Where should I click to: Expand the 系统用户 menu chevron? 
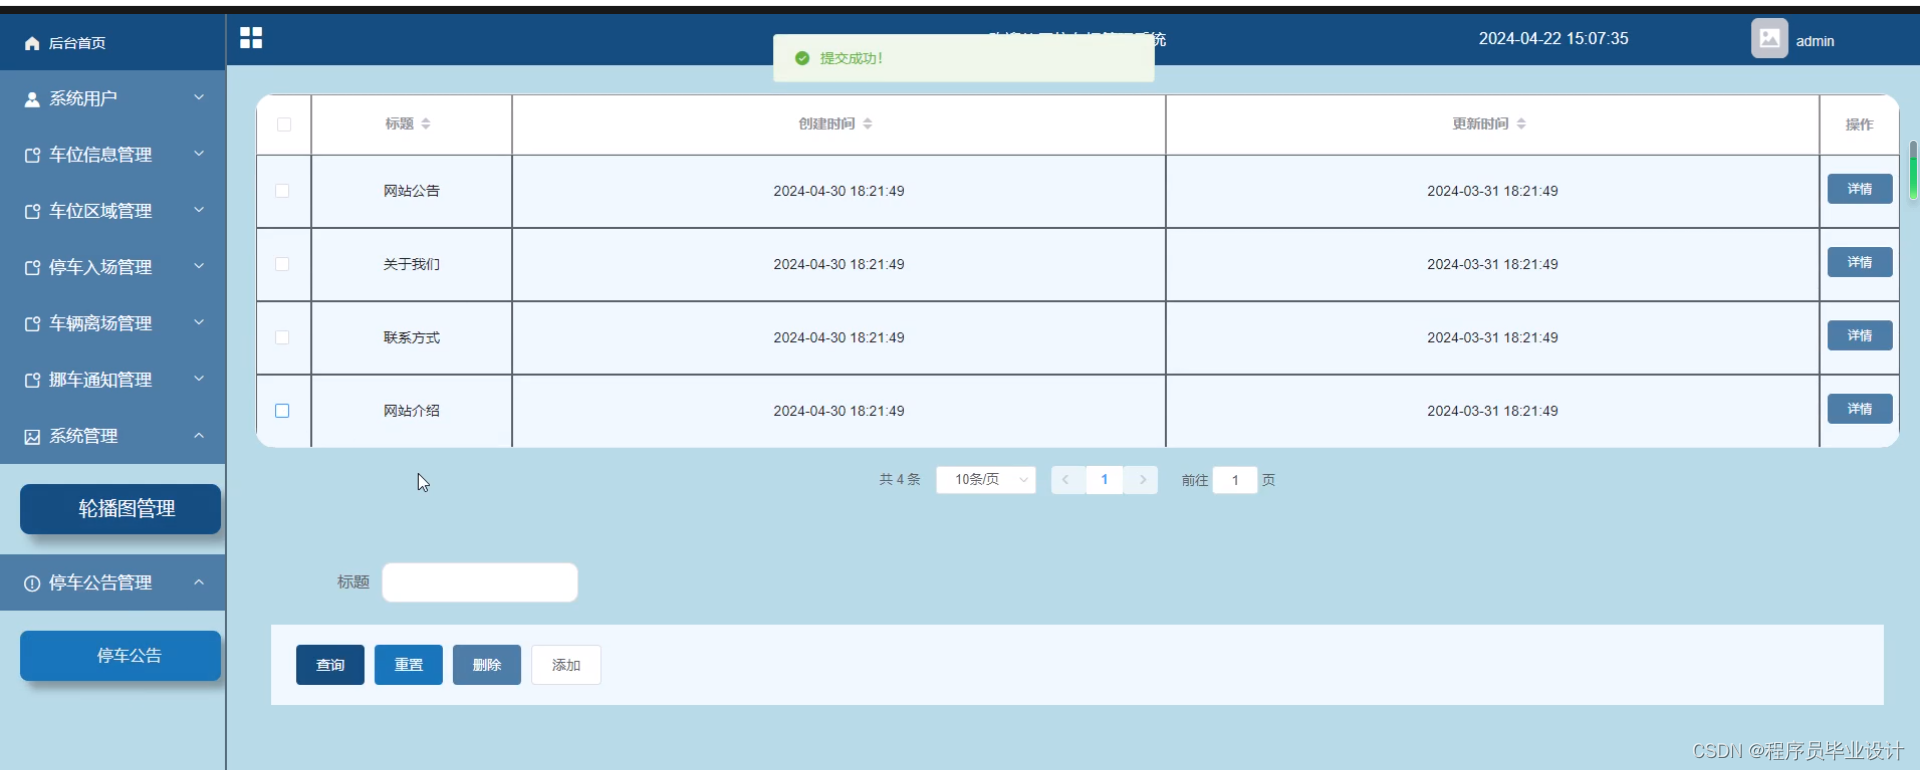pos(199,98)
